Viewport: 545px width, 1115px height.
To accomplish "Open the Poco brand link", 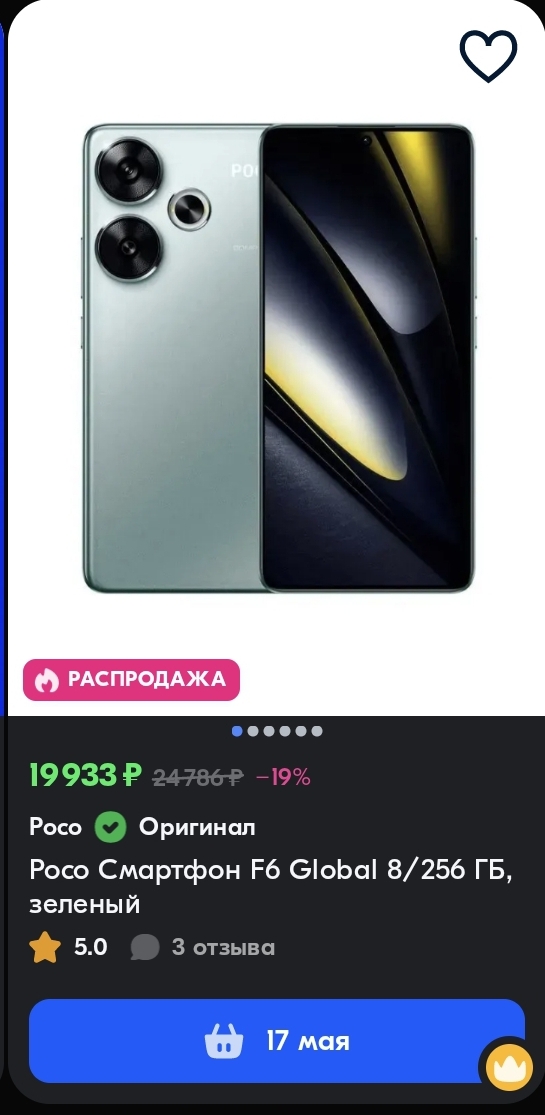I will point(55,827).
